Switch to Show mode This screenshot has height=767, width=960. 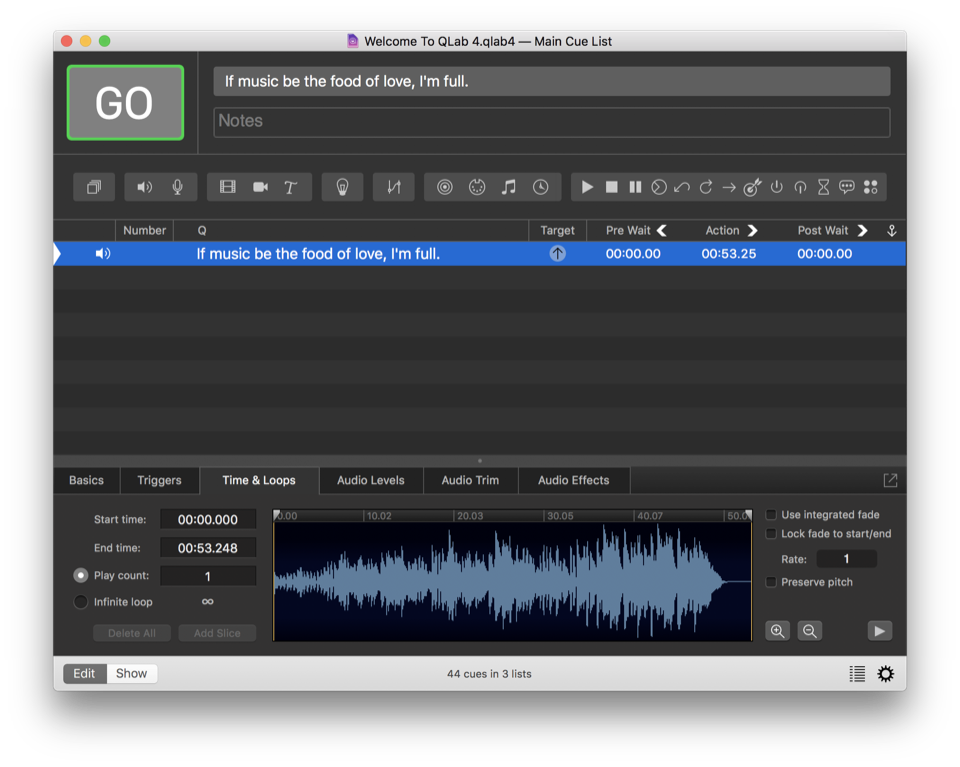[132, 674]
